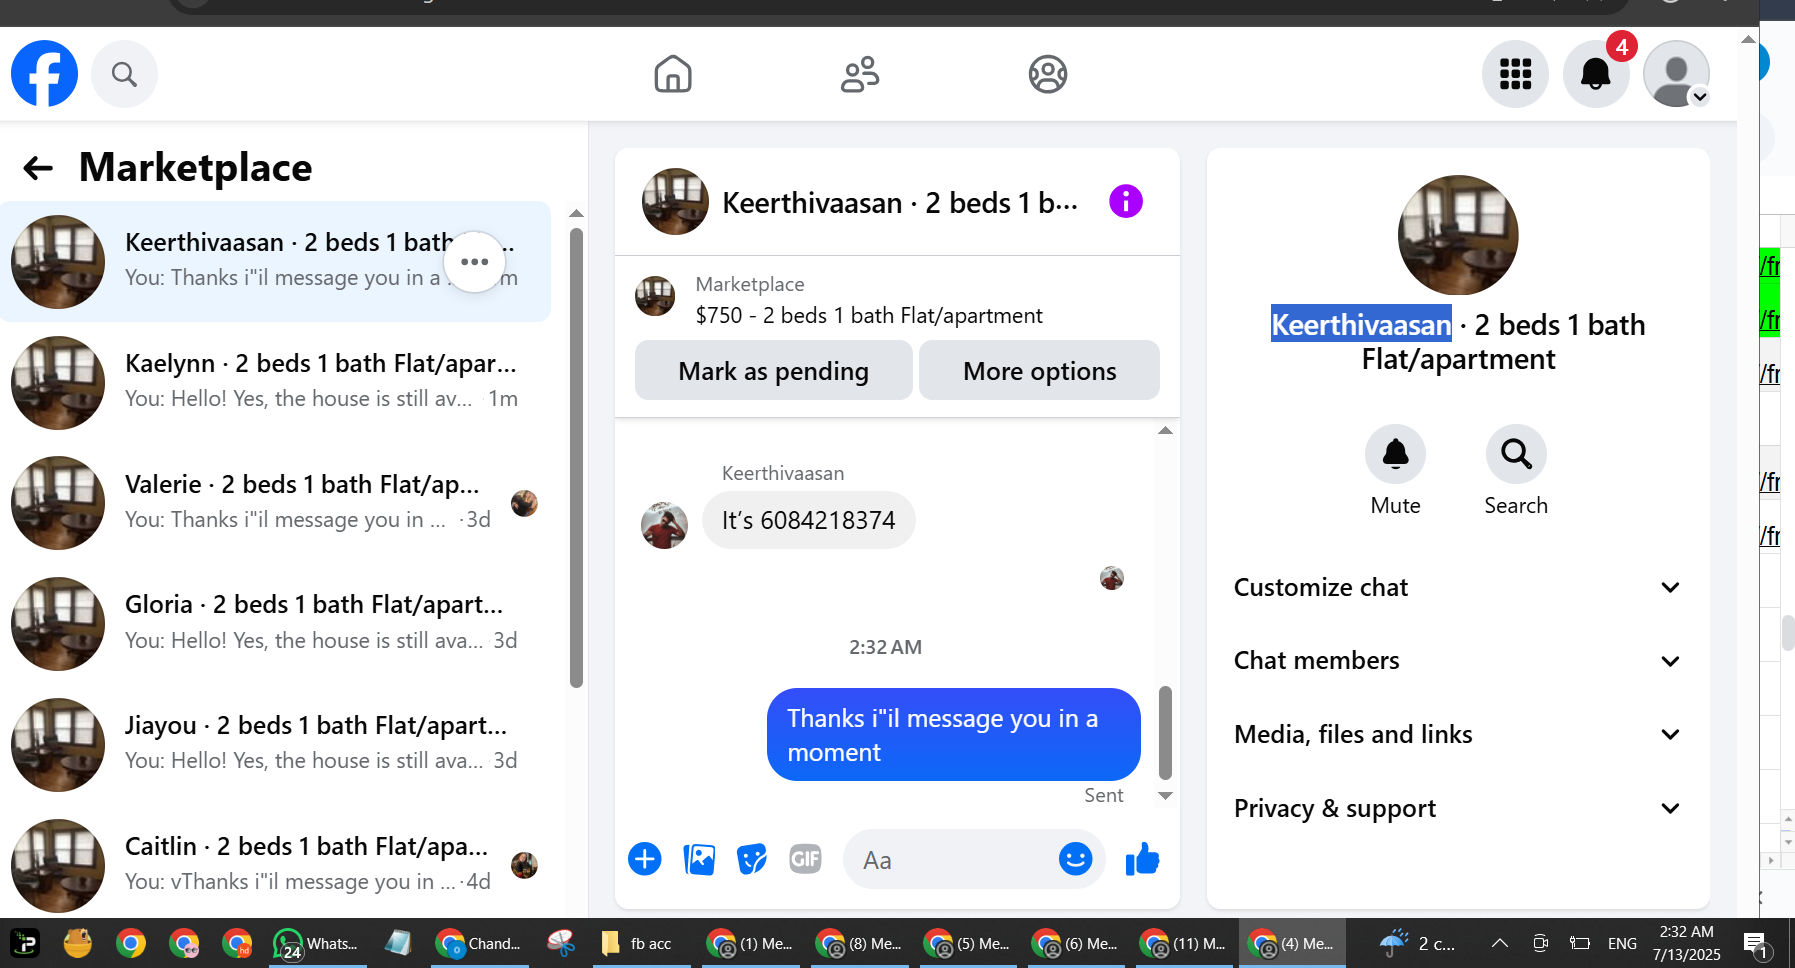
Task: Open the account profile avatar menu
Action: 1677,74
